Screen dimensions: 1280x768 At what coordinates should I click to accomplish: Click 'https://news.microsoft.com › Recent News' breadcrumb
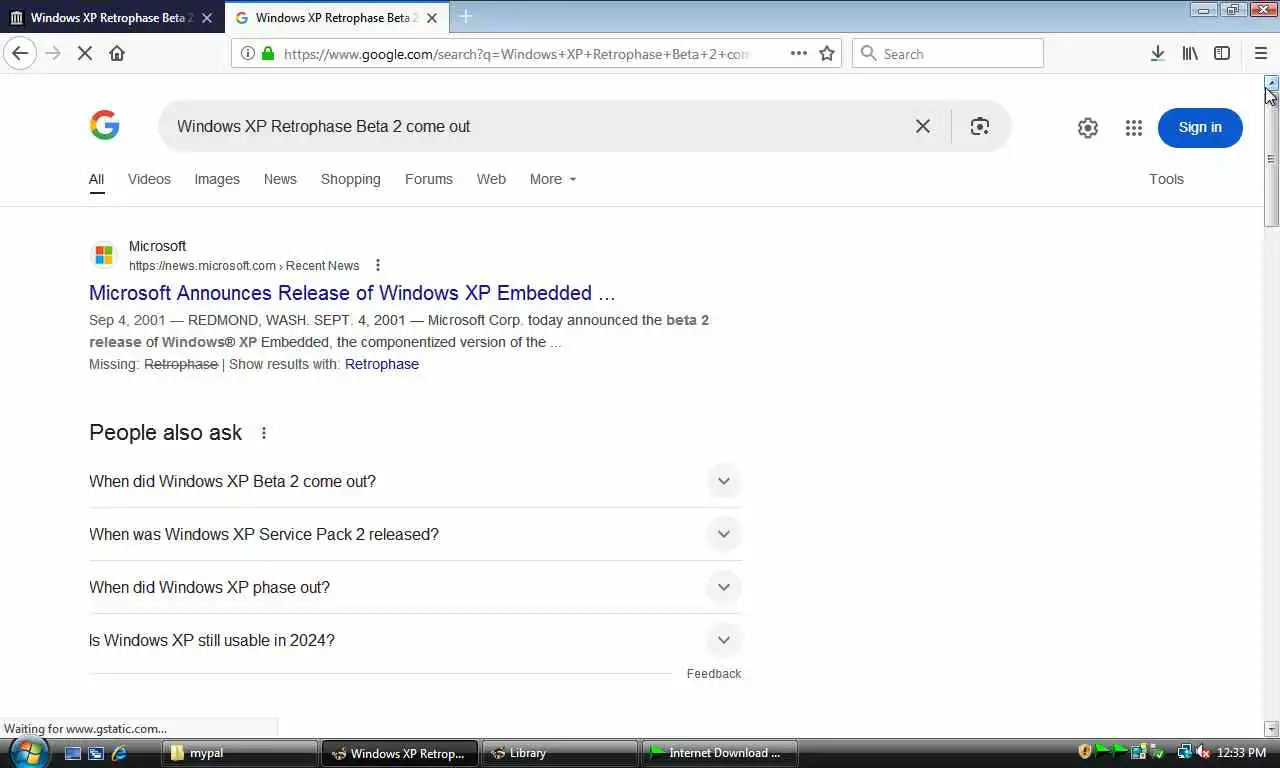point(244,266)
